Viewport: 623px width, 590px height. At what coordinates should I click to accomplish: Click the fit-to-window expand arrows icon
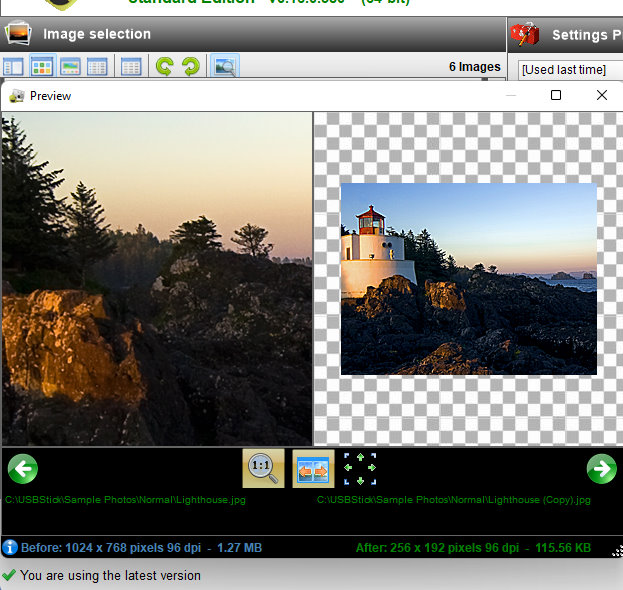point(360,468)
